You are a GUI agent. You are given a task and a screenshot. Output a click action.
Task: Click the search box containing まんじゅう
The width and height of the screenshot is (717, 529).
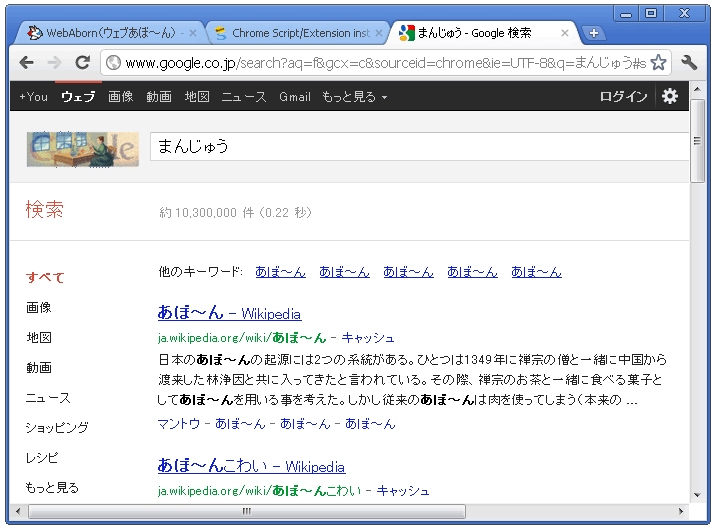[x=419, y=146]
